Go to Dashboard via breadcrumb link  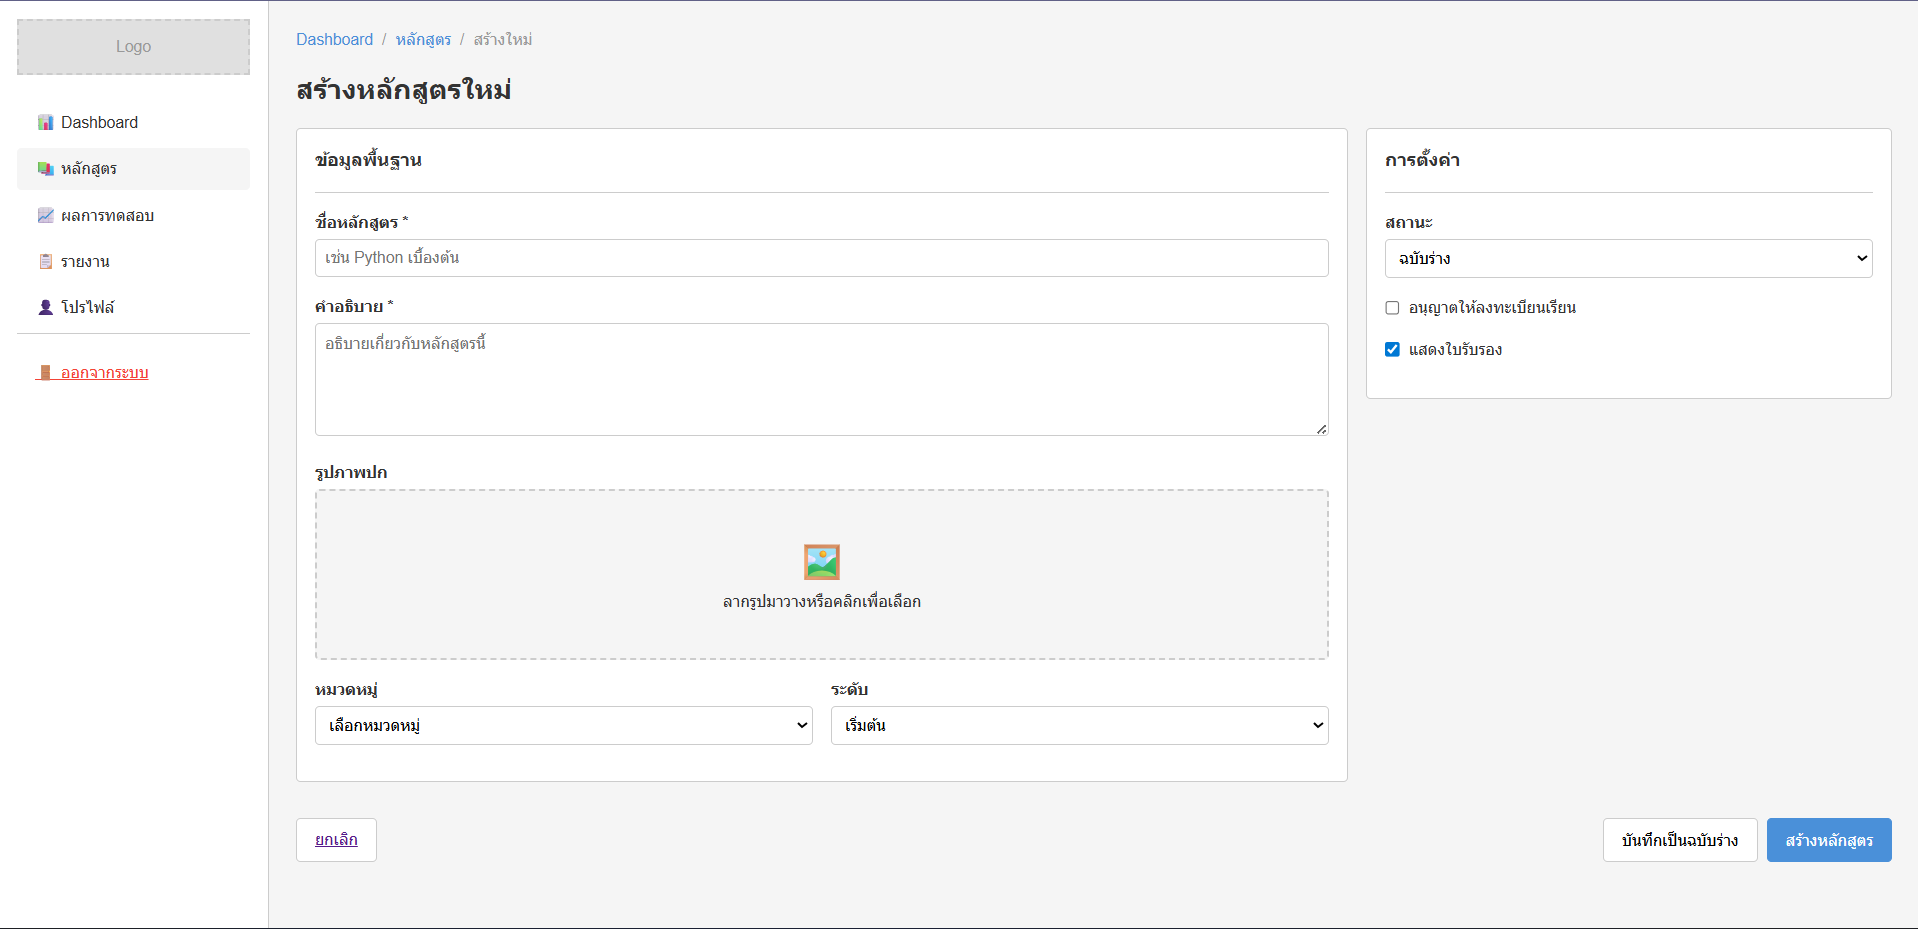pos(334,40)
